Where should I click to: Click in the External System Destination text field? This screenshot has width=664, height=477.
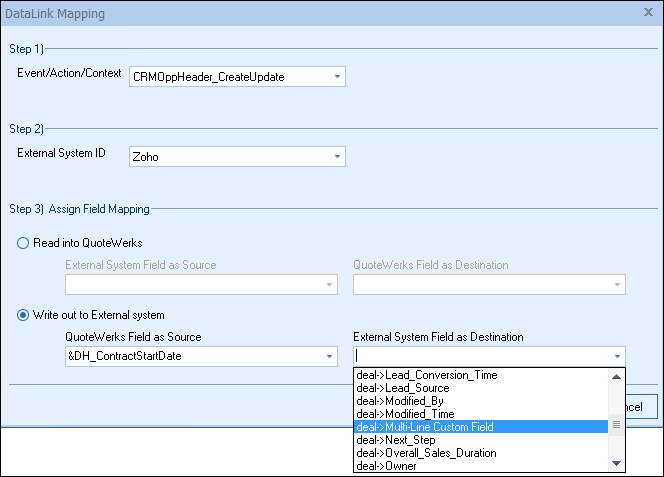click(480, 357)
